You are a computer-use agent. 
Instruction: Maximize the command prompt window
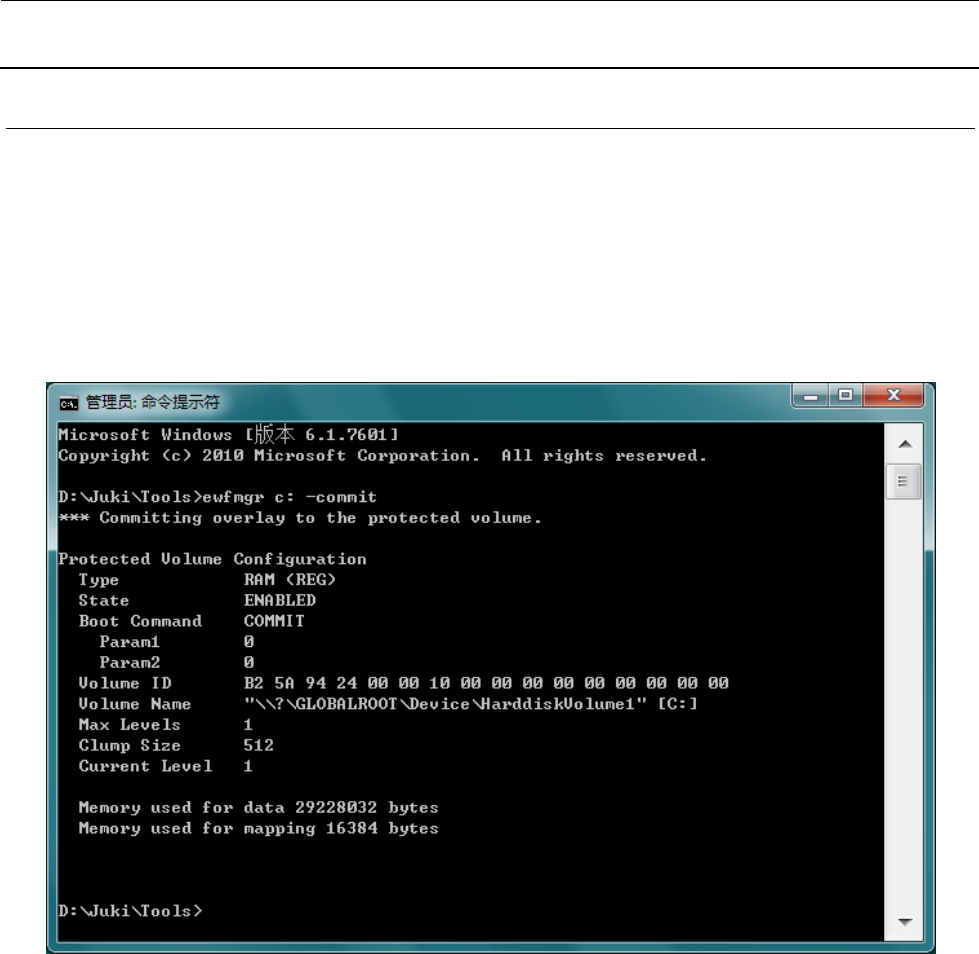(845, 396)
